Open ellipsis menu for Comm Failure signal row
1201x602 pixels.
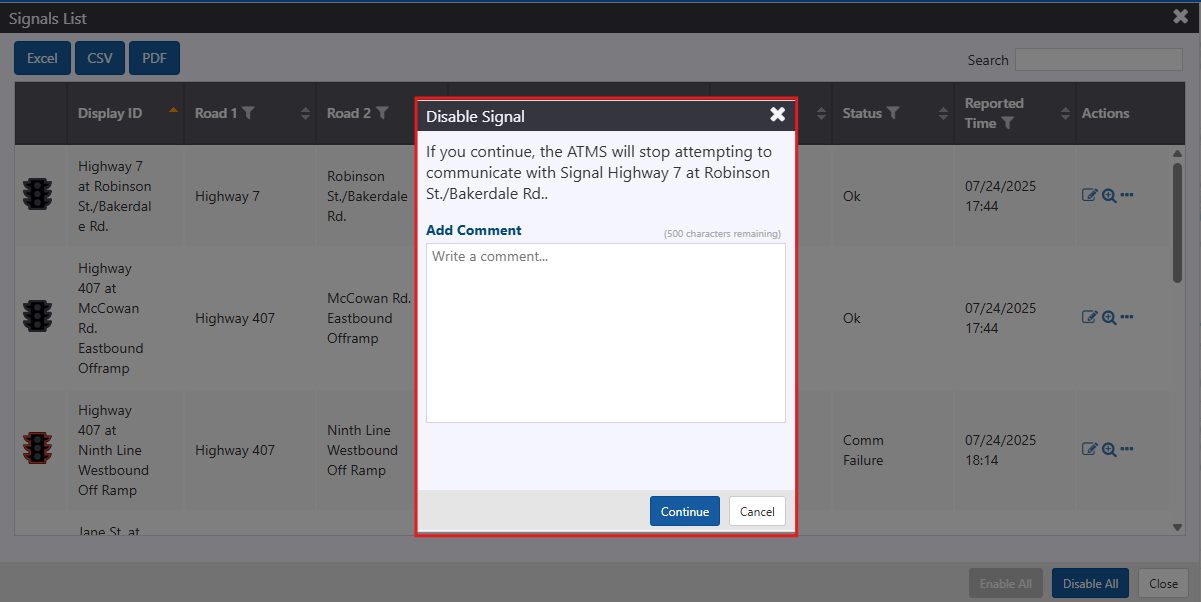[1127, 449]
